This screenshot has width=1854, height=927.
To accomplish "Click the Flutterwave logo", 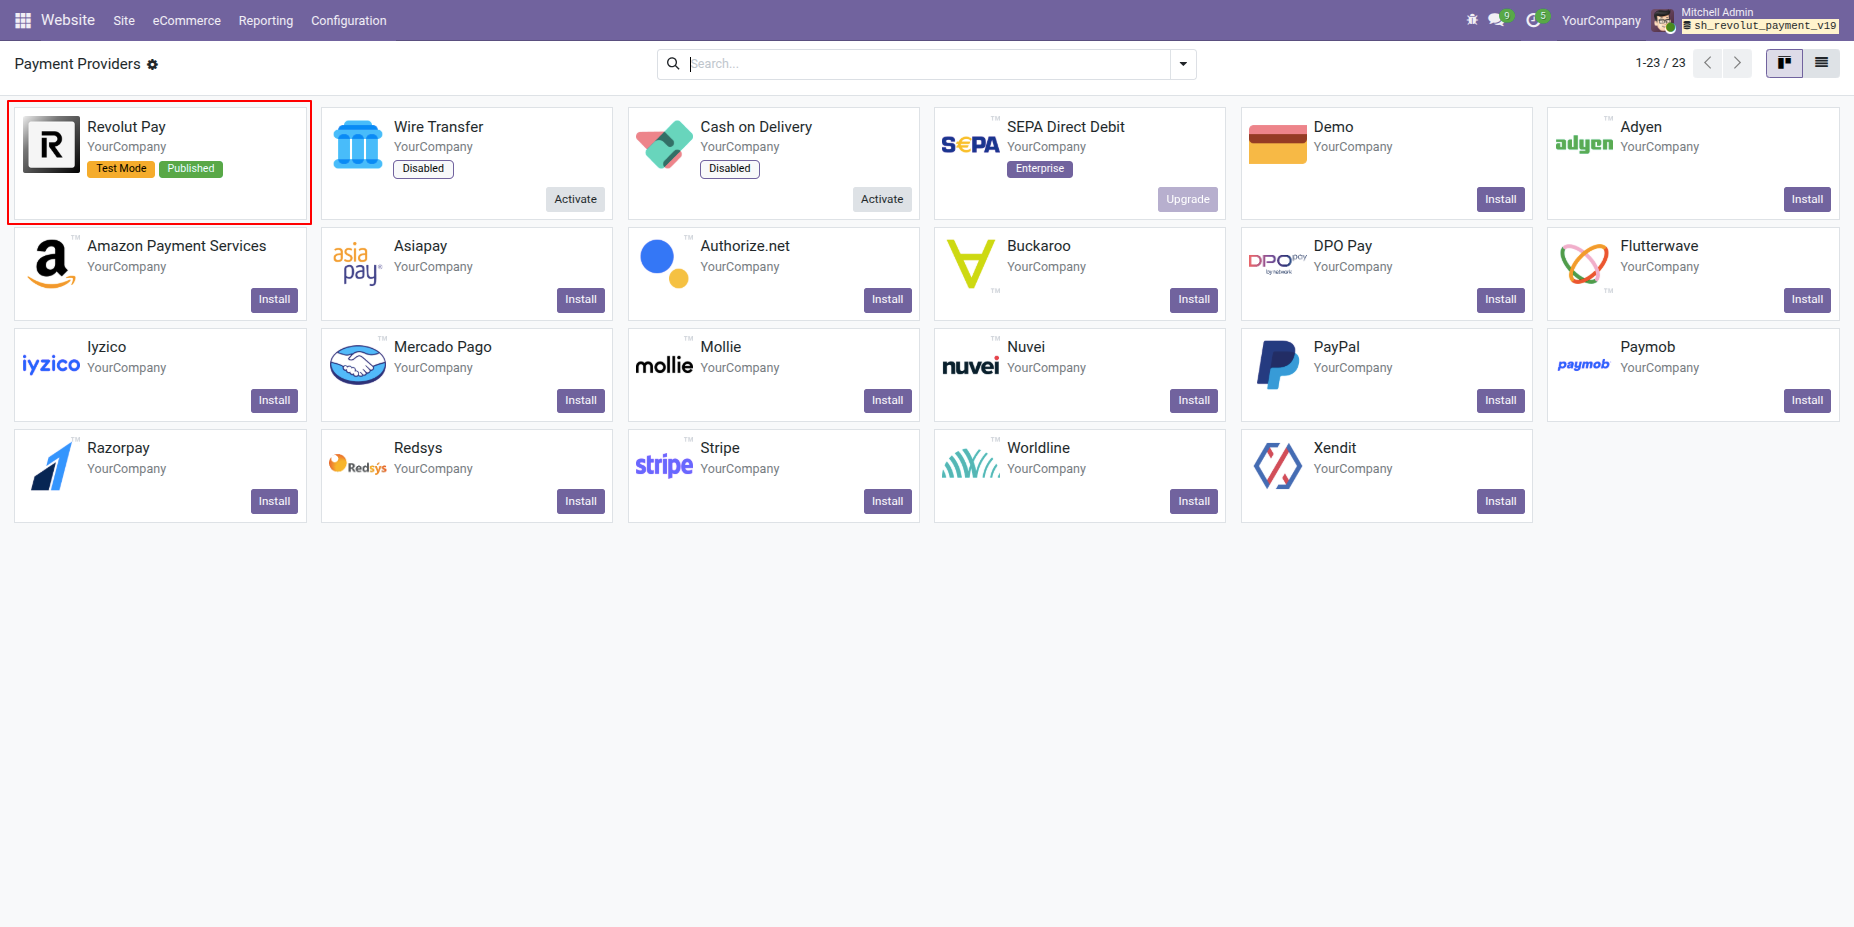I will 1584,264.
